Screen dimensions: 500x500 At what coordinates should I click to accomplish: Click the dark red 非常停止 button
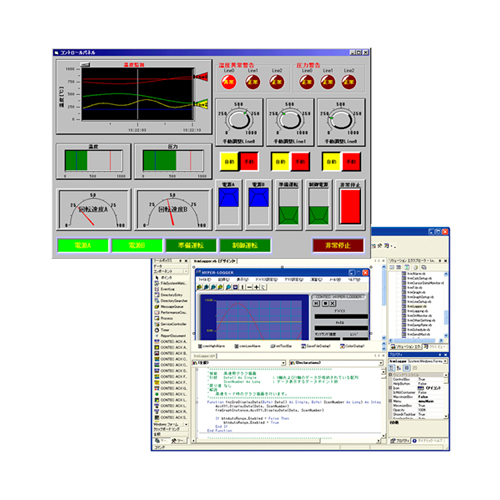(x=338, y=245)
